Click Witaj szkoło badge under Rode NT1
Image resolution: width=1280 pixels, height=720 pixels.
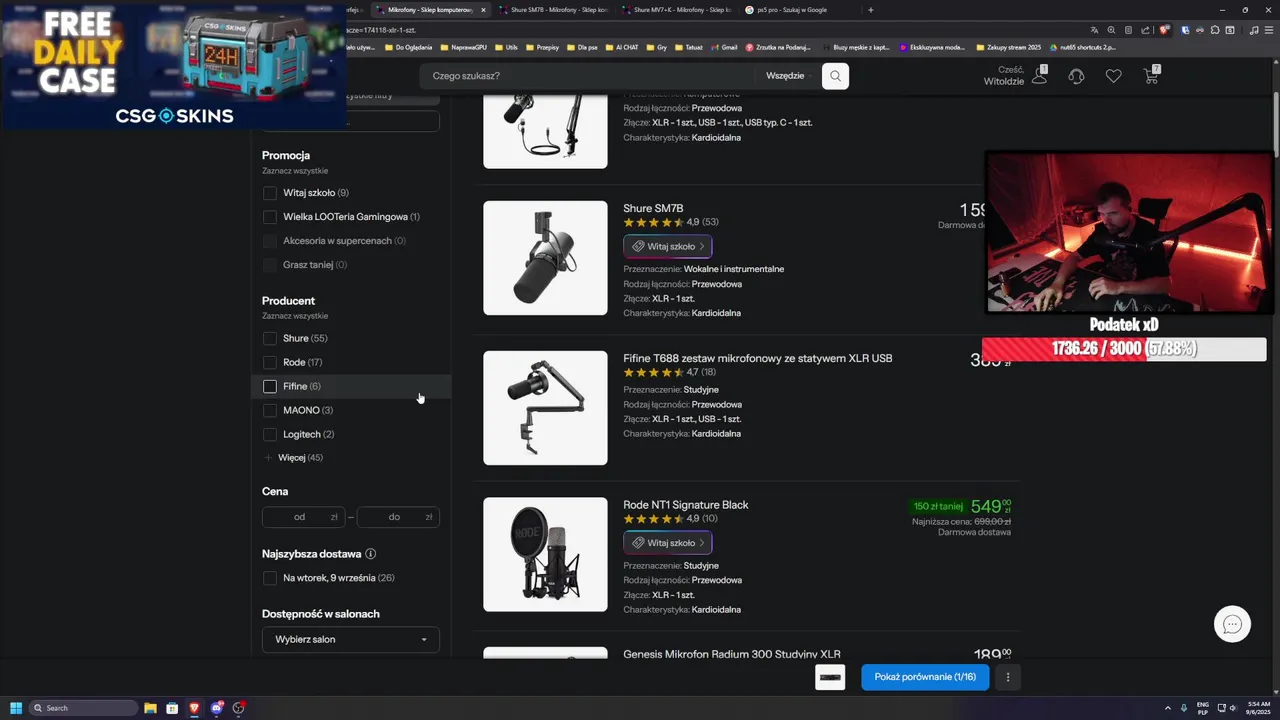(x=668, y=543)
